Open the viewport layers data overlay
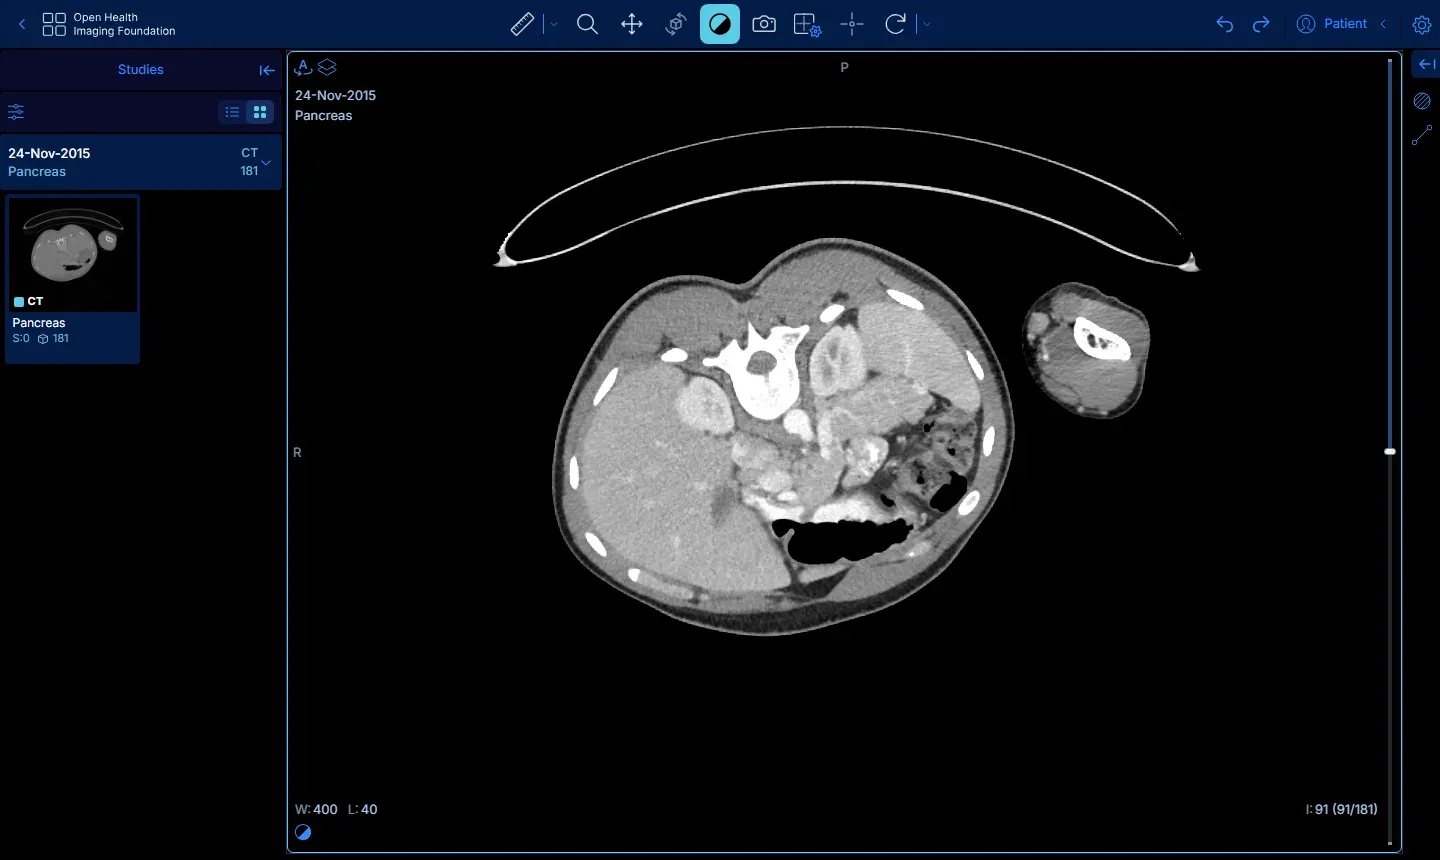 pos(327,68)
